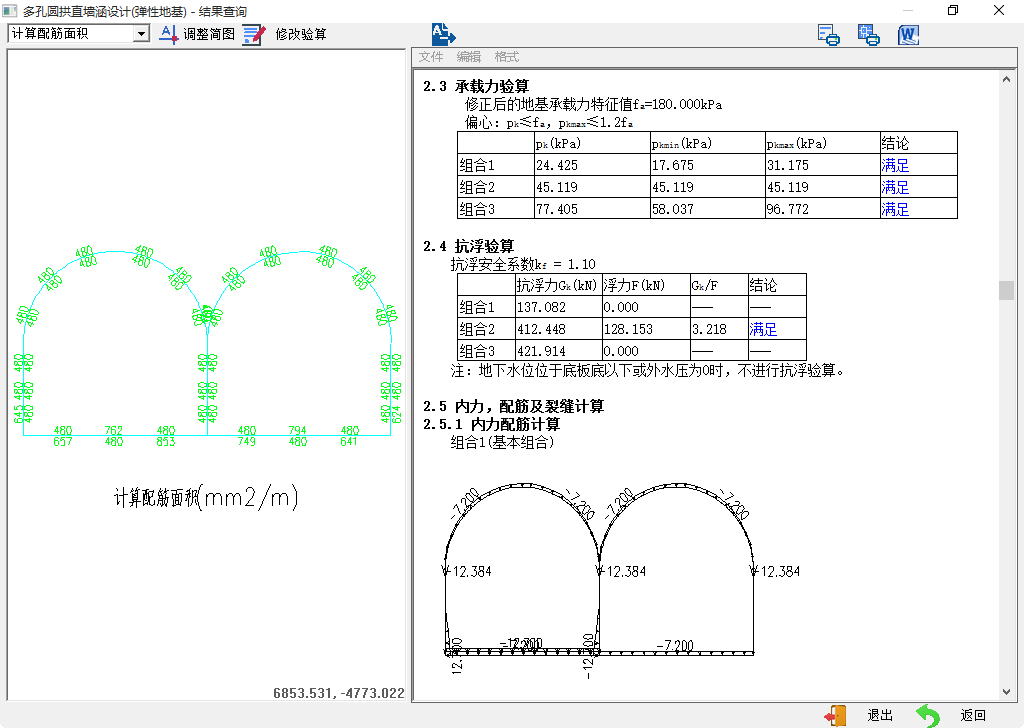The width and height of the screenshot is (1024, 728).
Task: Click the 注：地下水位 note line
Action: pyautogui.click(x=648, y=371)
